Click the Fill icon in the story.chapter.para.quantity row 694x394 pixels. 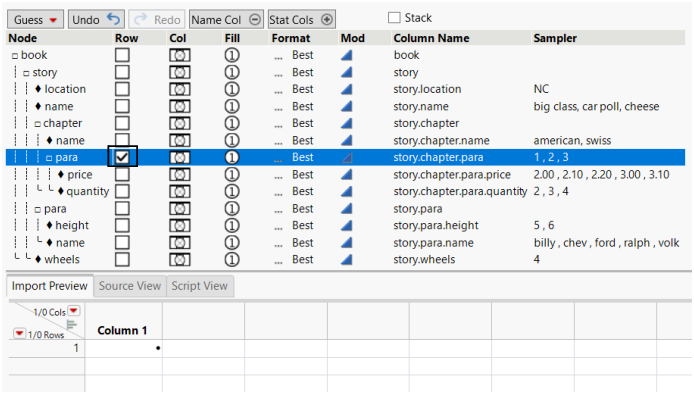pos(232,192)
